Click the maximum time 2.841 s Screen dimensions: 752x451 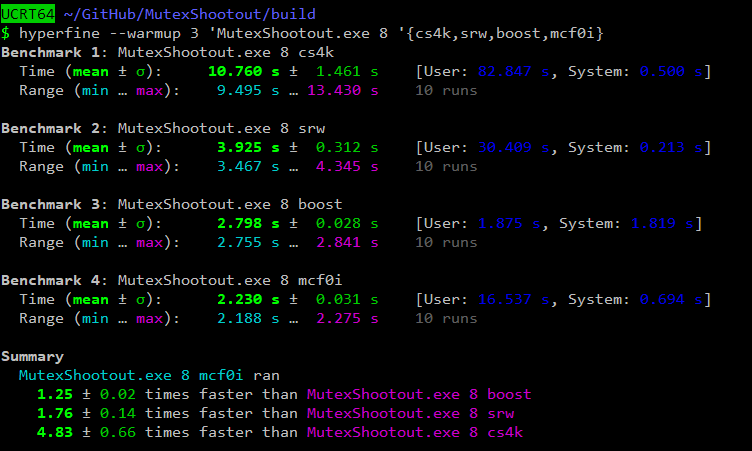(x=347, y=242)
